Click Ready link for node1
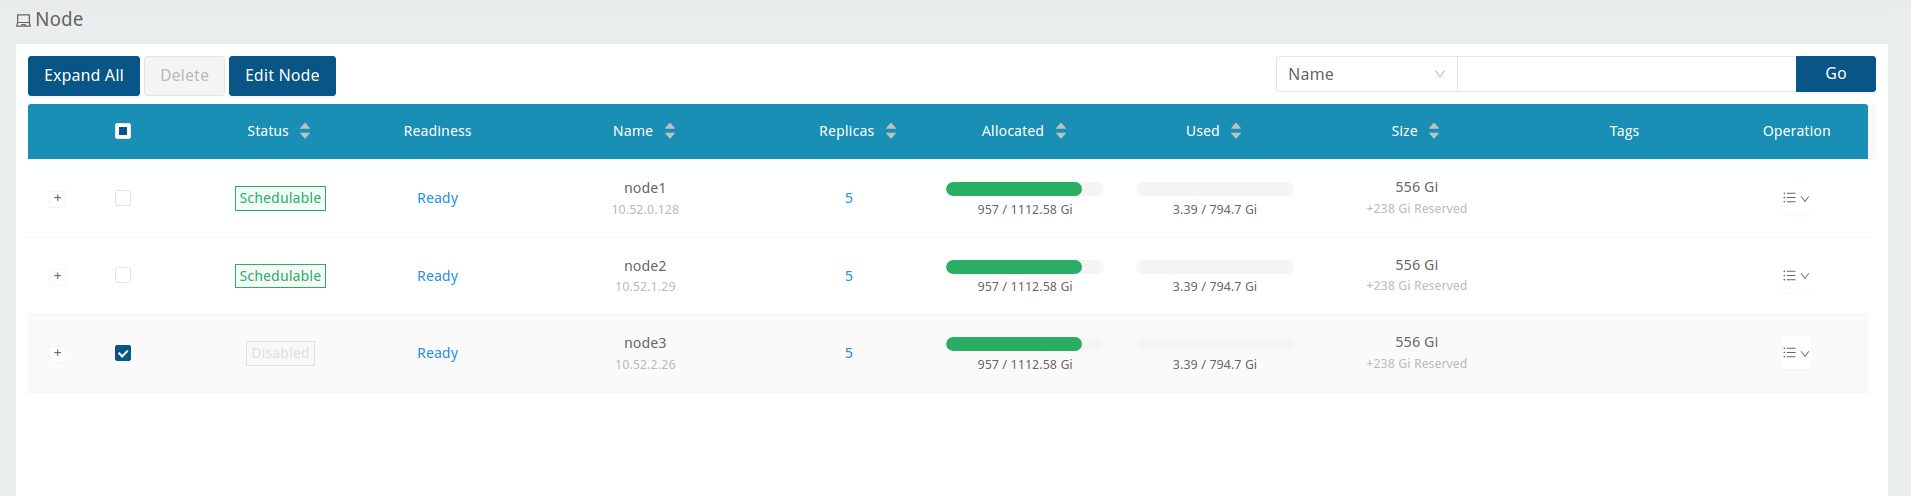 click(438, 198)
